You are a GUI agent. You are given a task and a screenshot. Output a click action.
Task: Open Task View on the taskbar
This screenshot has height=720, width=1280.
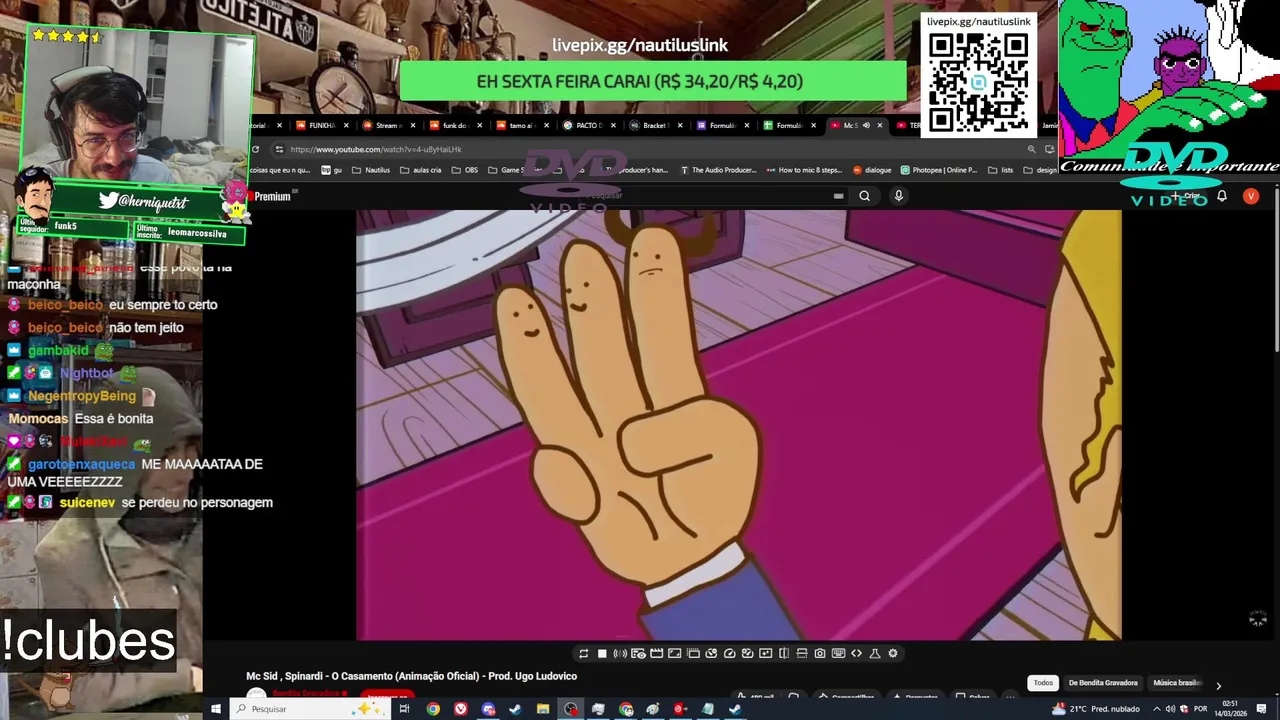point(405,709)
